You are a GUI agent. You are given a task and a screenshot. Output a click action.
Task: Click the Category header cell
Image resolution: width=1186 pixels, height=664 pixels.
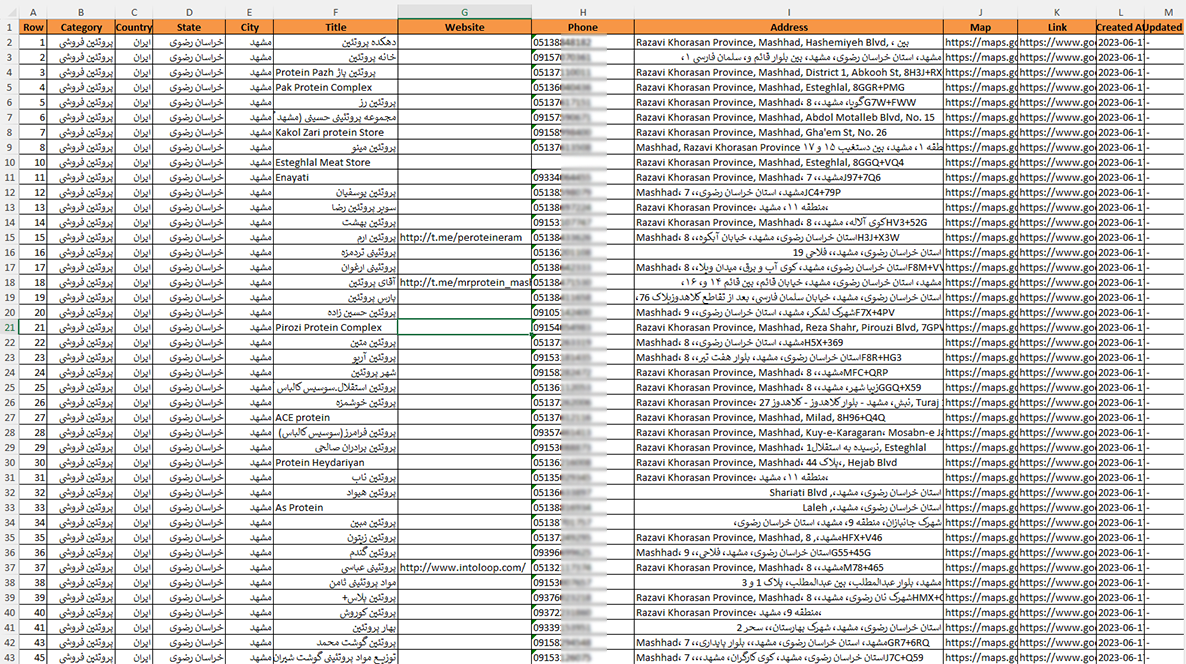(81, 27)
